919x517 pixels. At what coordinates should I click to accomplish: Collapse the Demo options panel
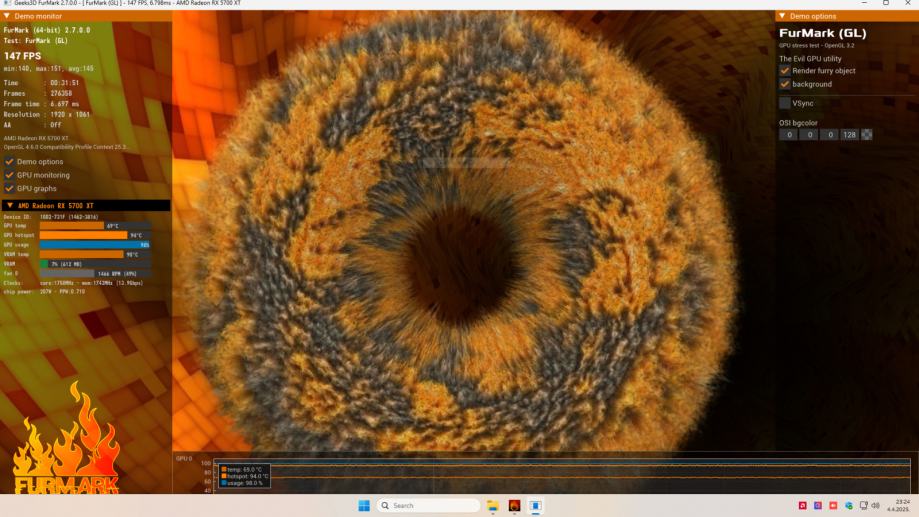(782, 16)
